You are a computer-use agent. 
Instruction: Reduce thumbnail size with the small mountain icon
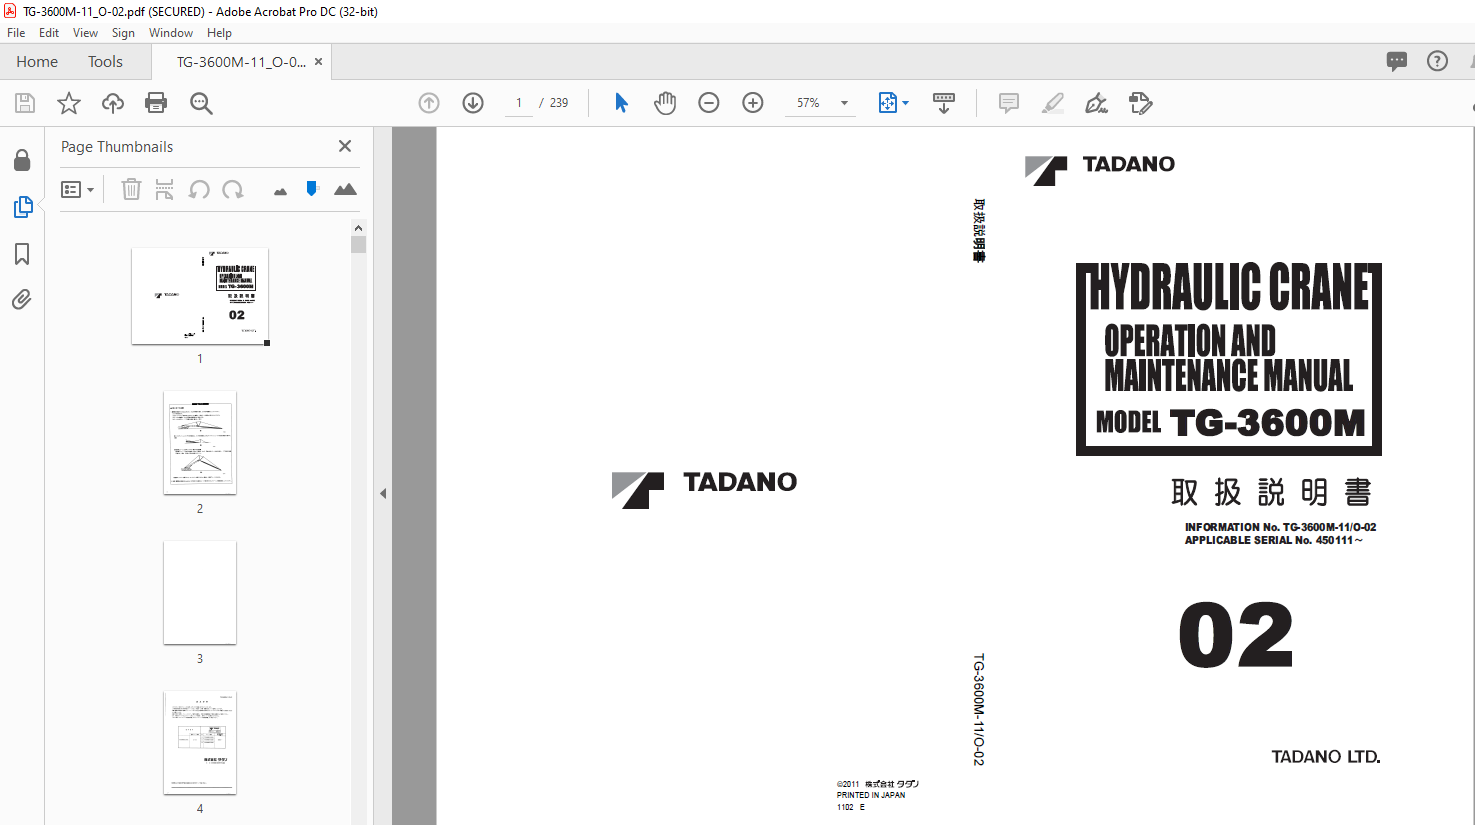click(280, 190)
